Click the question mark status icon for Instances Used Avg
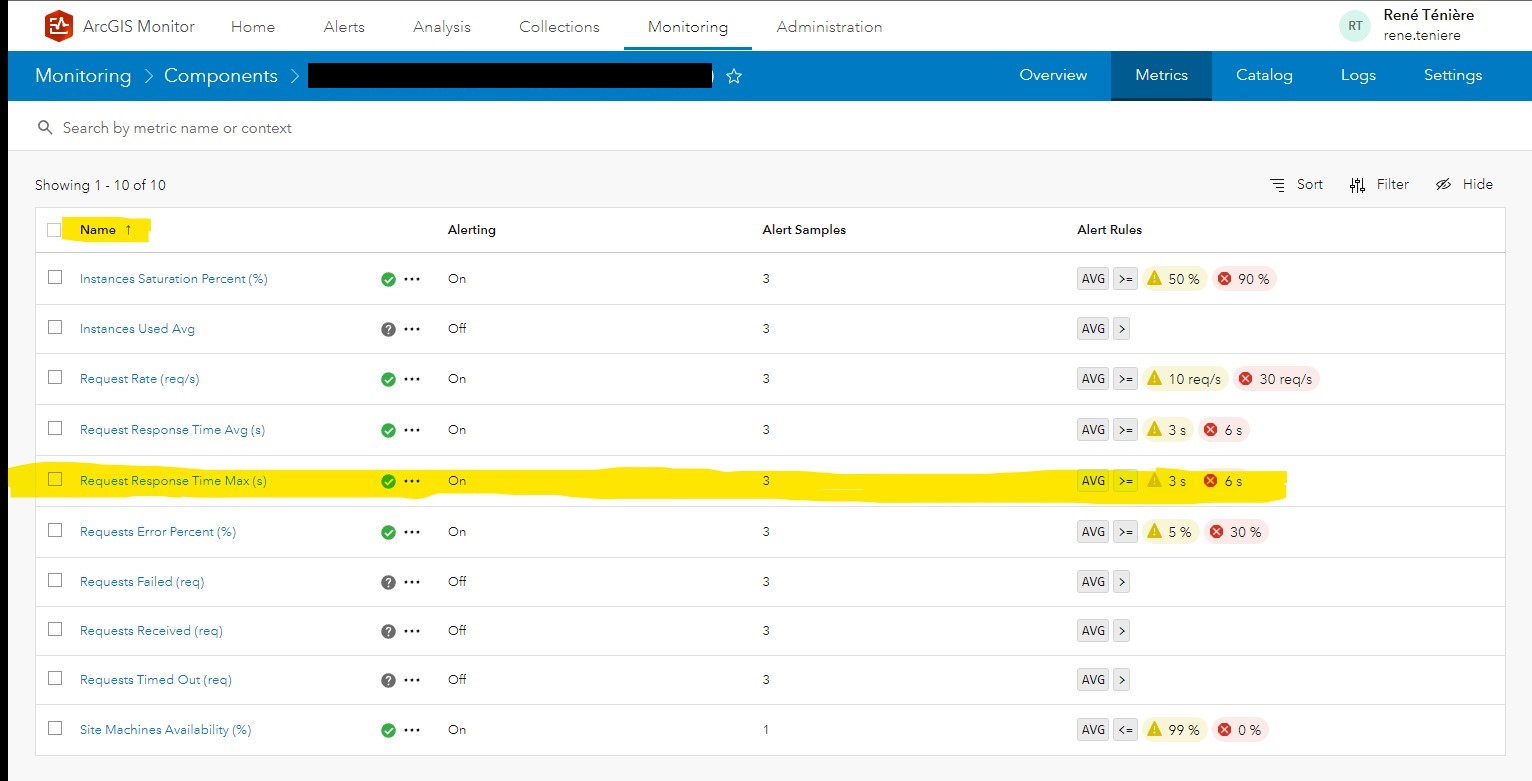The image size is (1532, 781). (388, 329)
